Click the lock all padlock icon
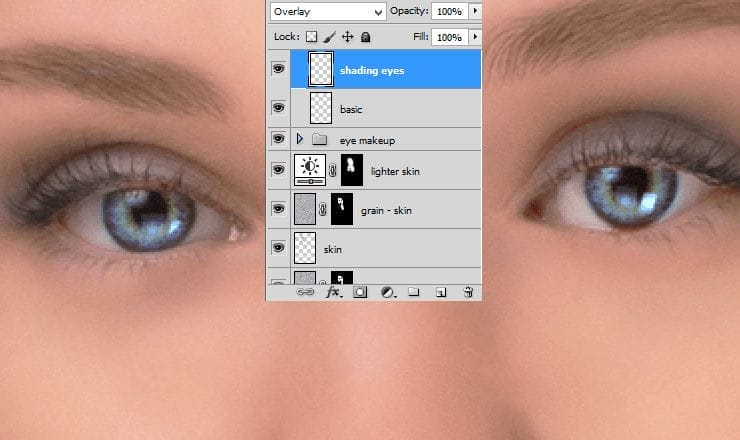 pyautogui.click(x=366, y=37)
